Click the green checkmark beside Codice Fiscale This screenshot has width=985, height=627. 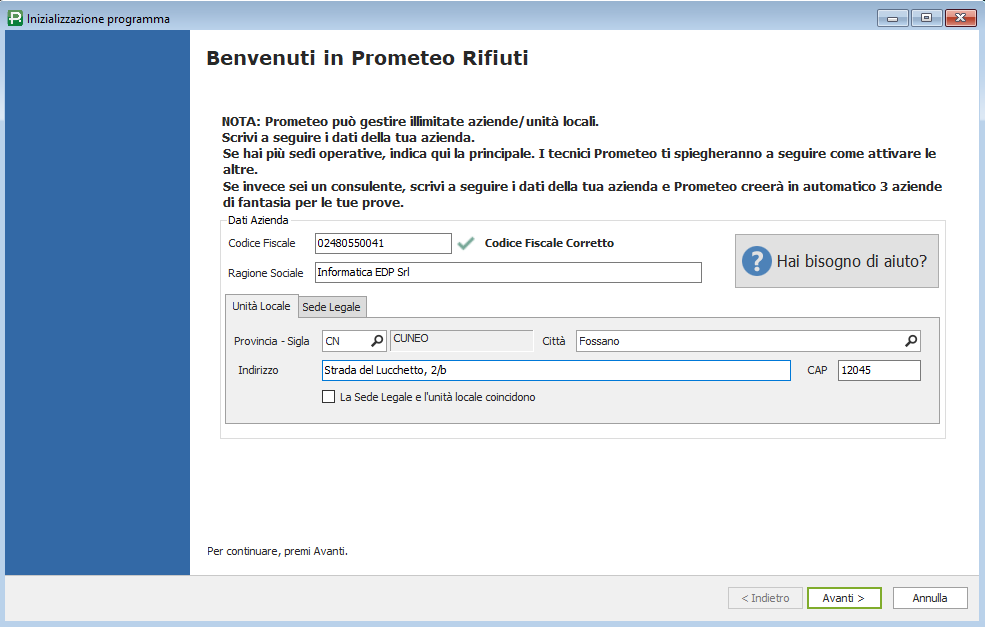[x=465, y=243]
